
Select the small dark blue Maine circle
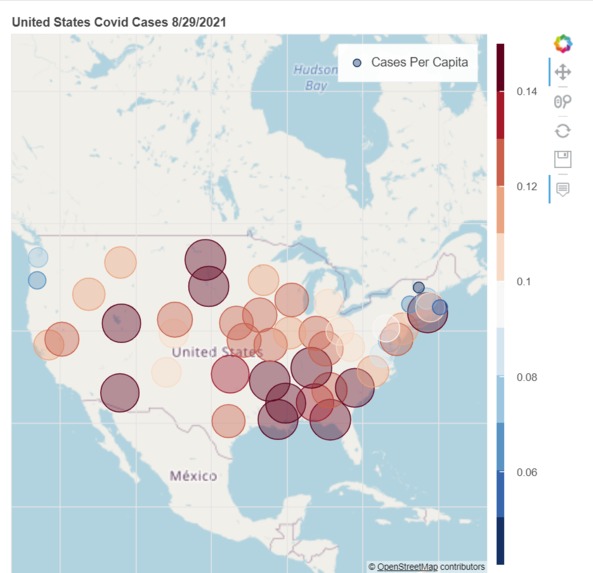(x=418, y=287)
